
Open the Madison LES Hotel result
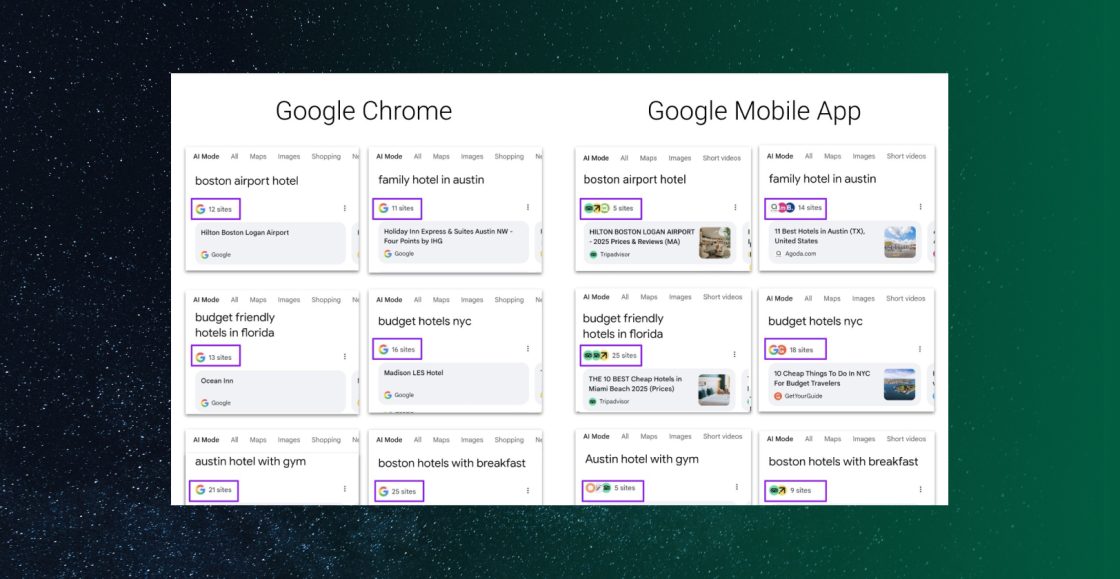(x=454, y=383)
